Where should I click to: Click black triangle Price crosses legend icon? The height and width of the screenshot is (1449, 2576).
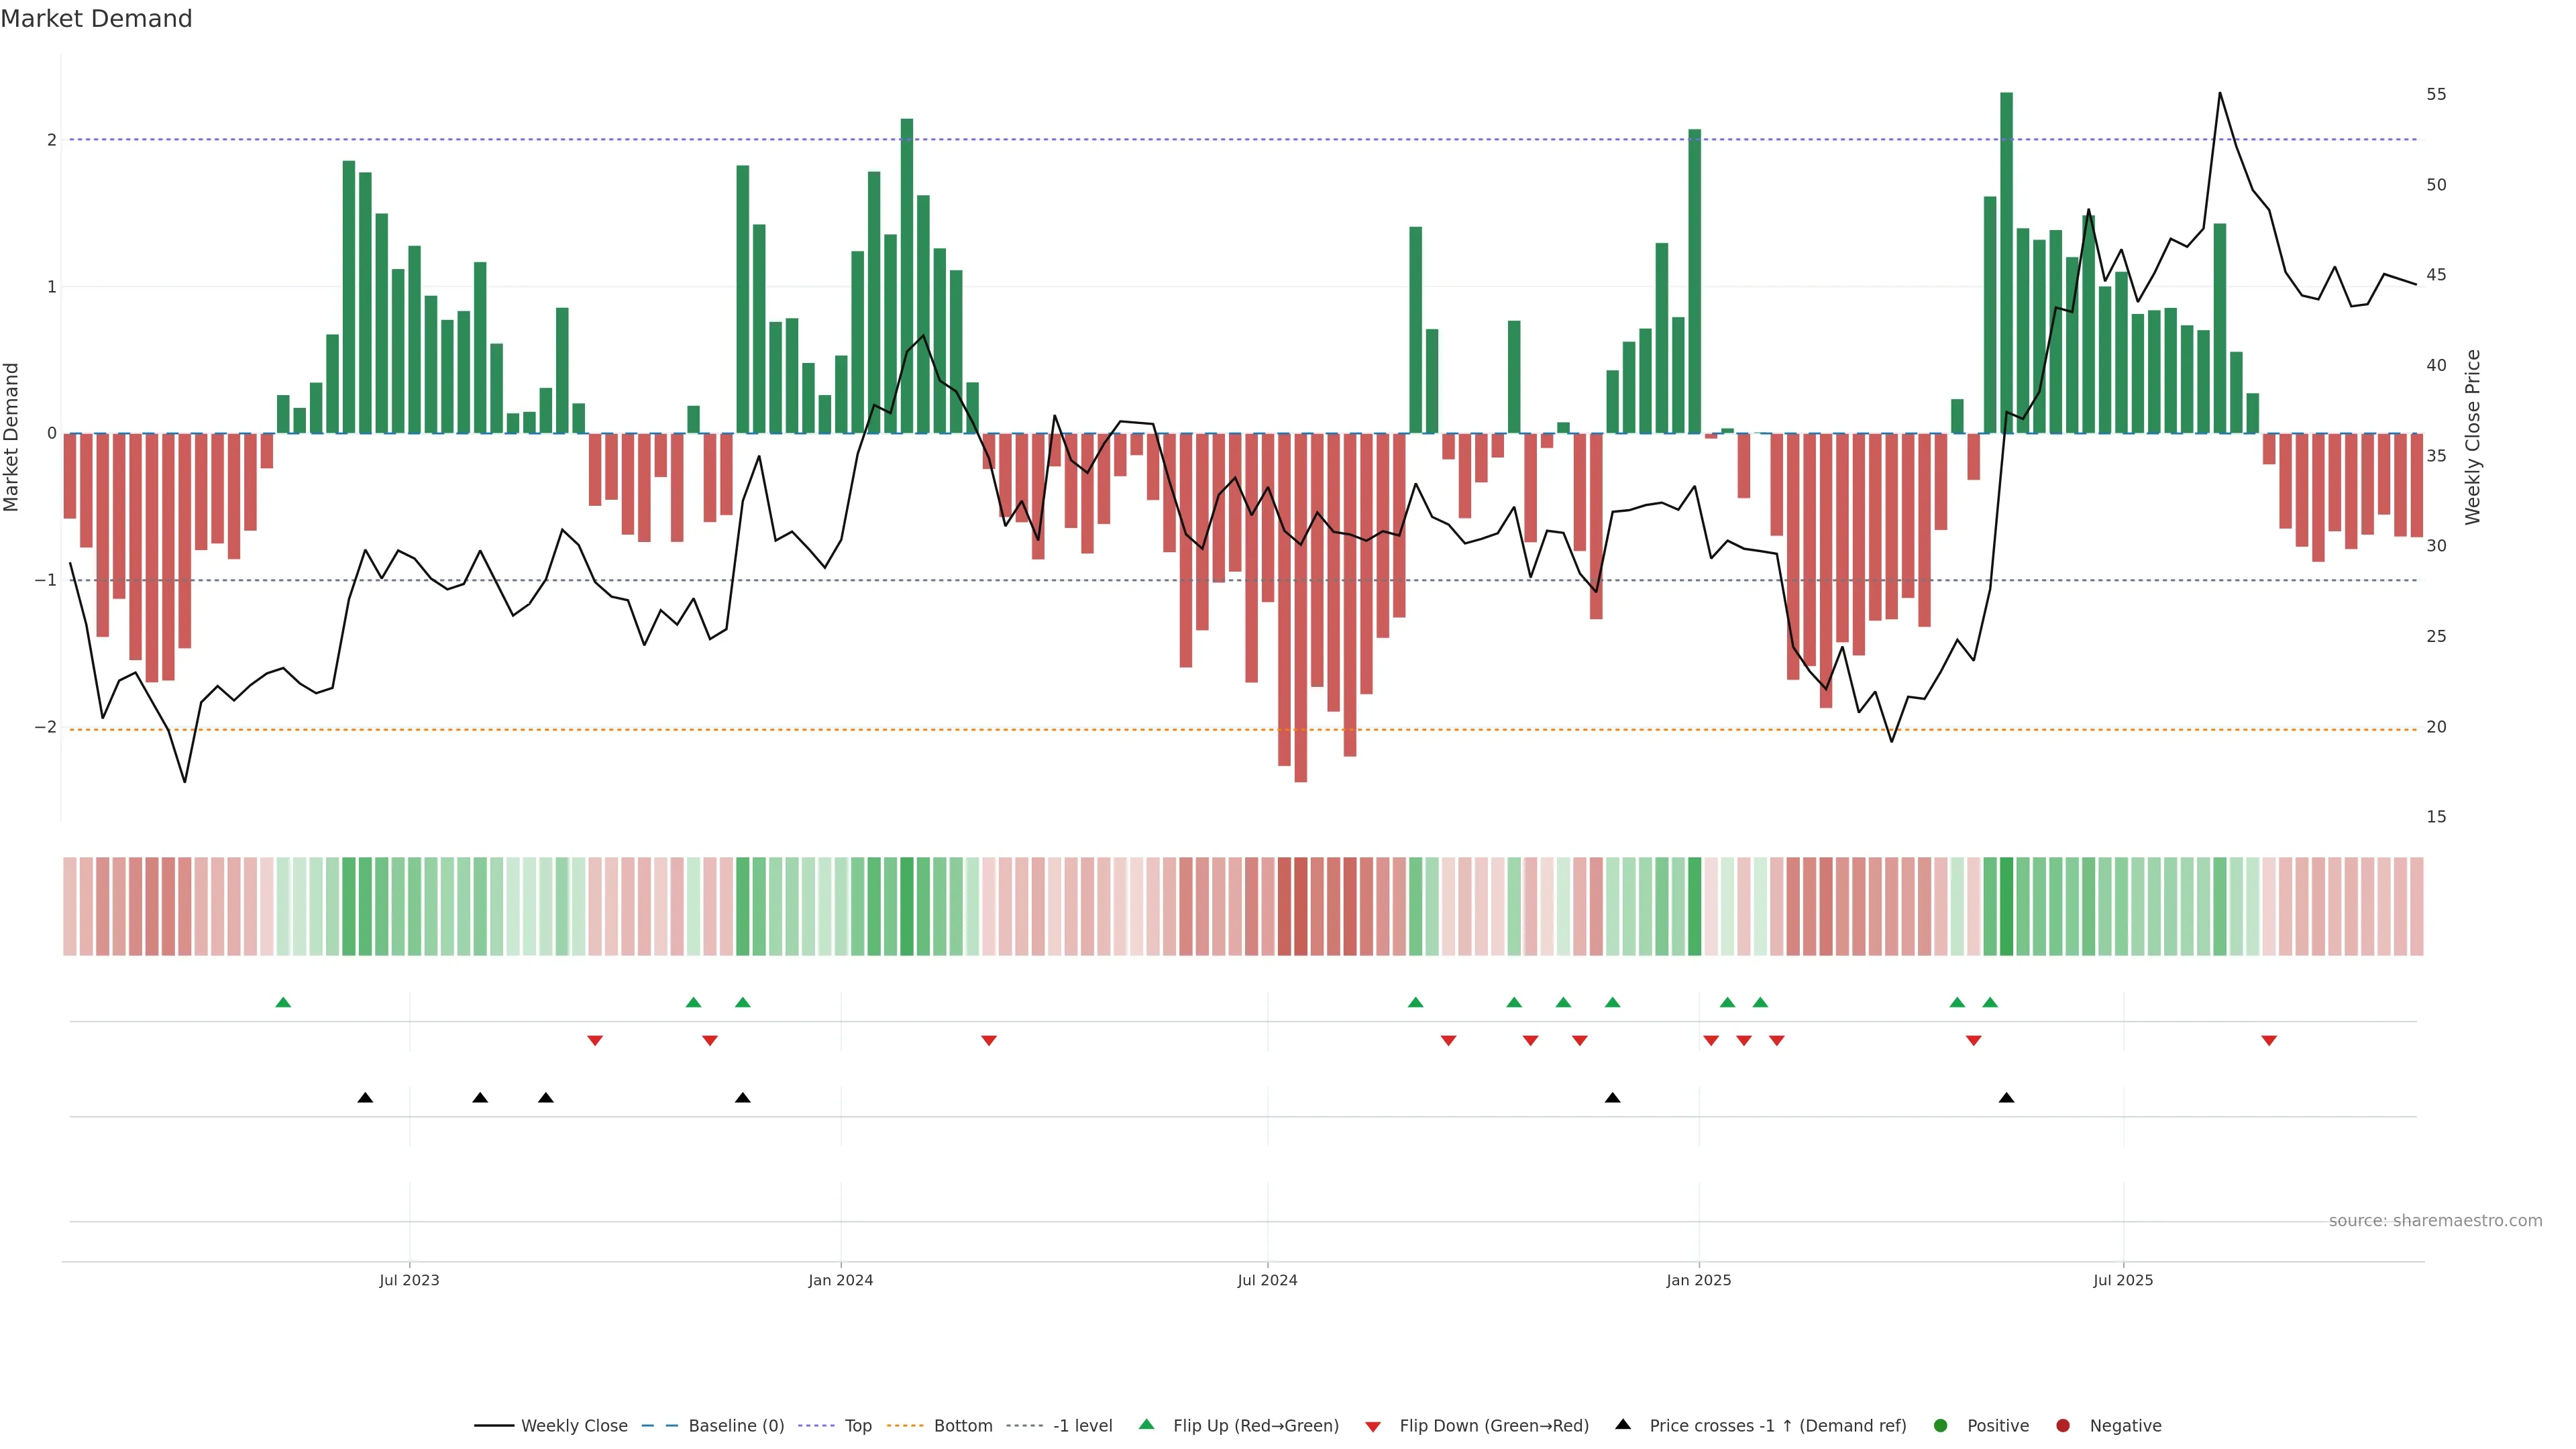(1622, 1425)
